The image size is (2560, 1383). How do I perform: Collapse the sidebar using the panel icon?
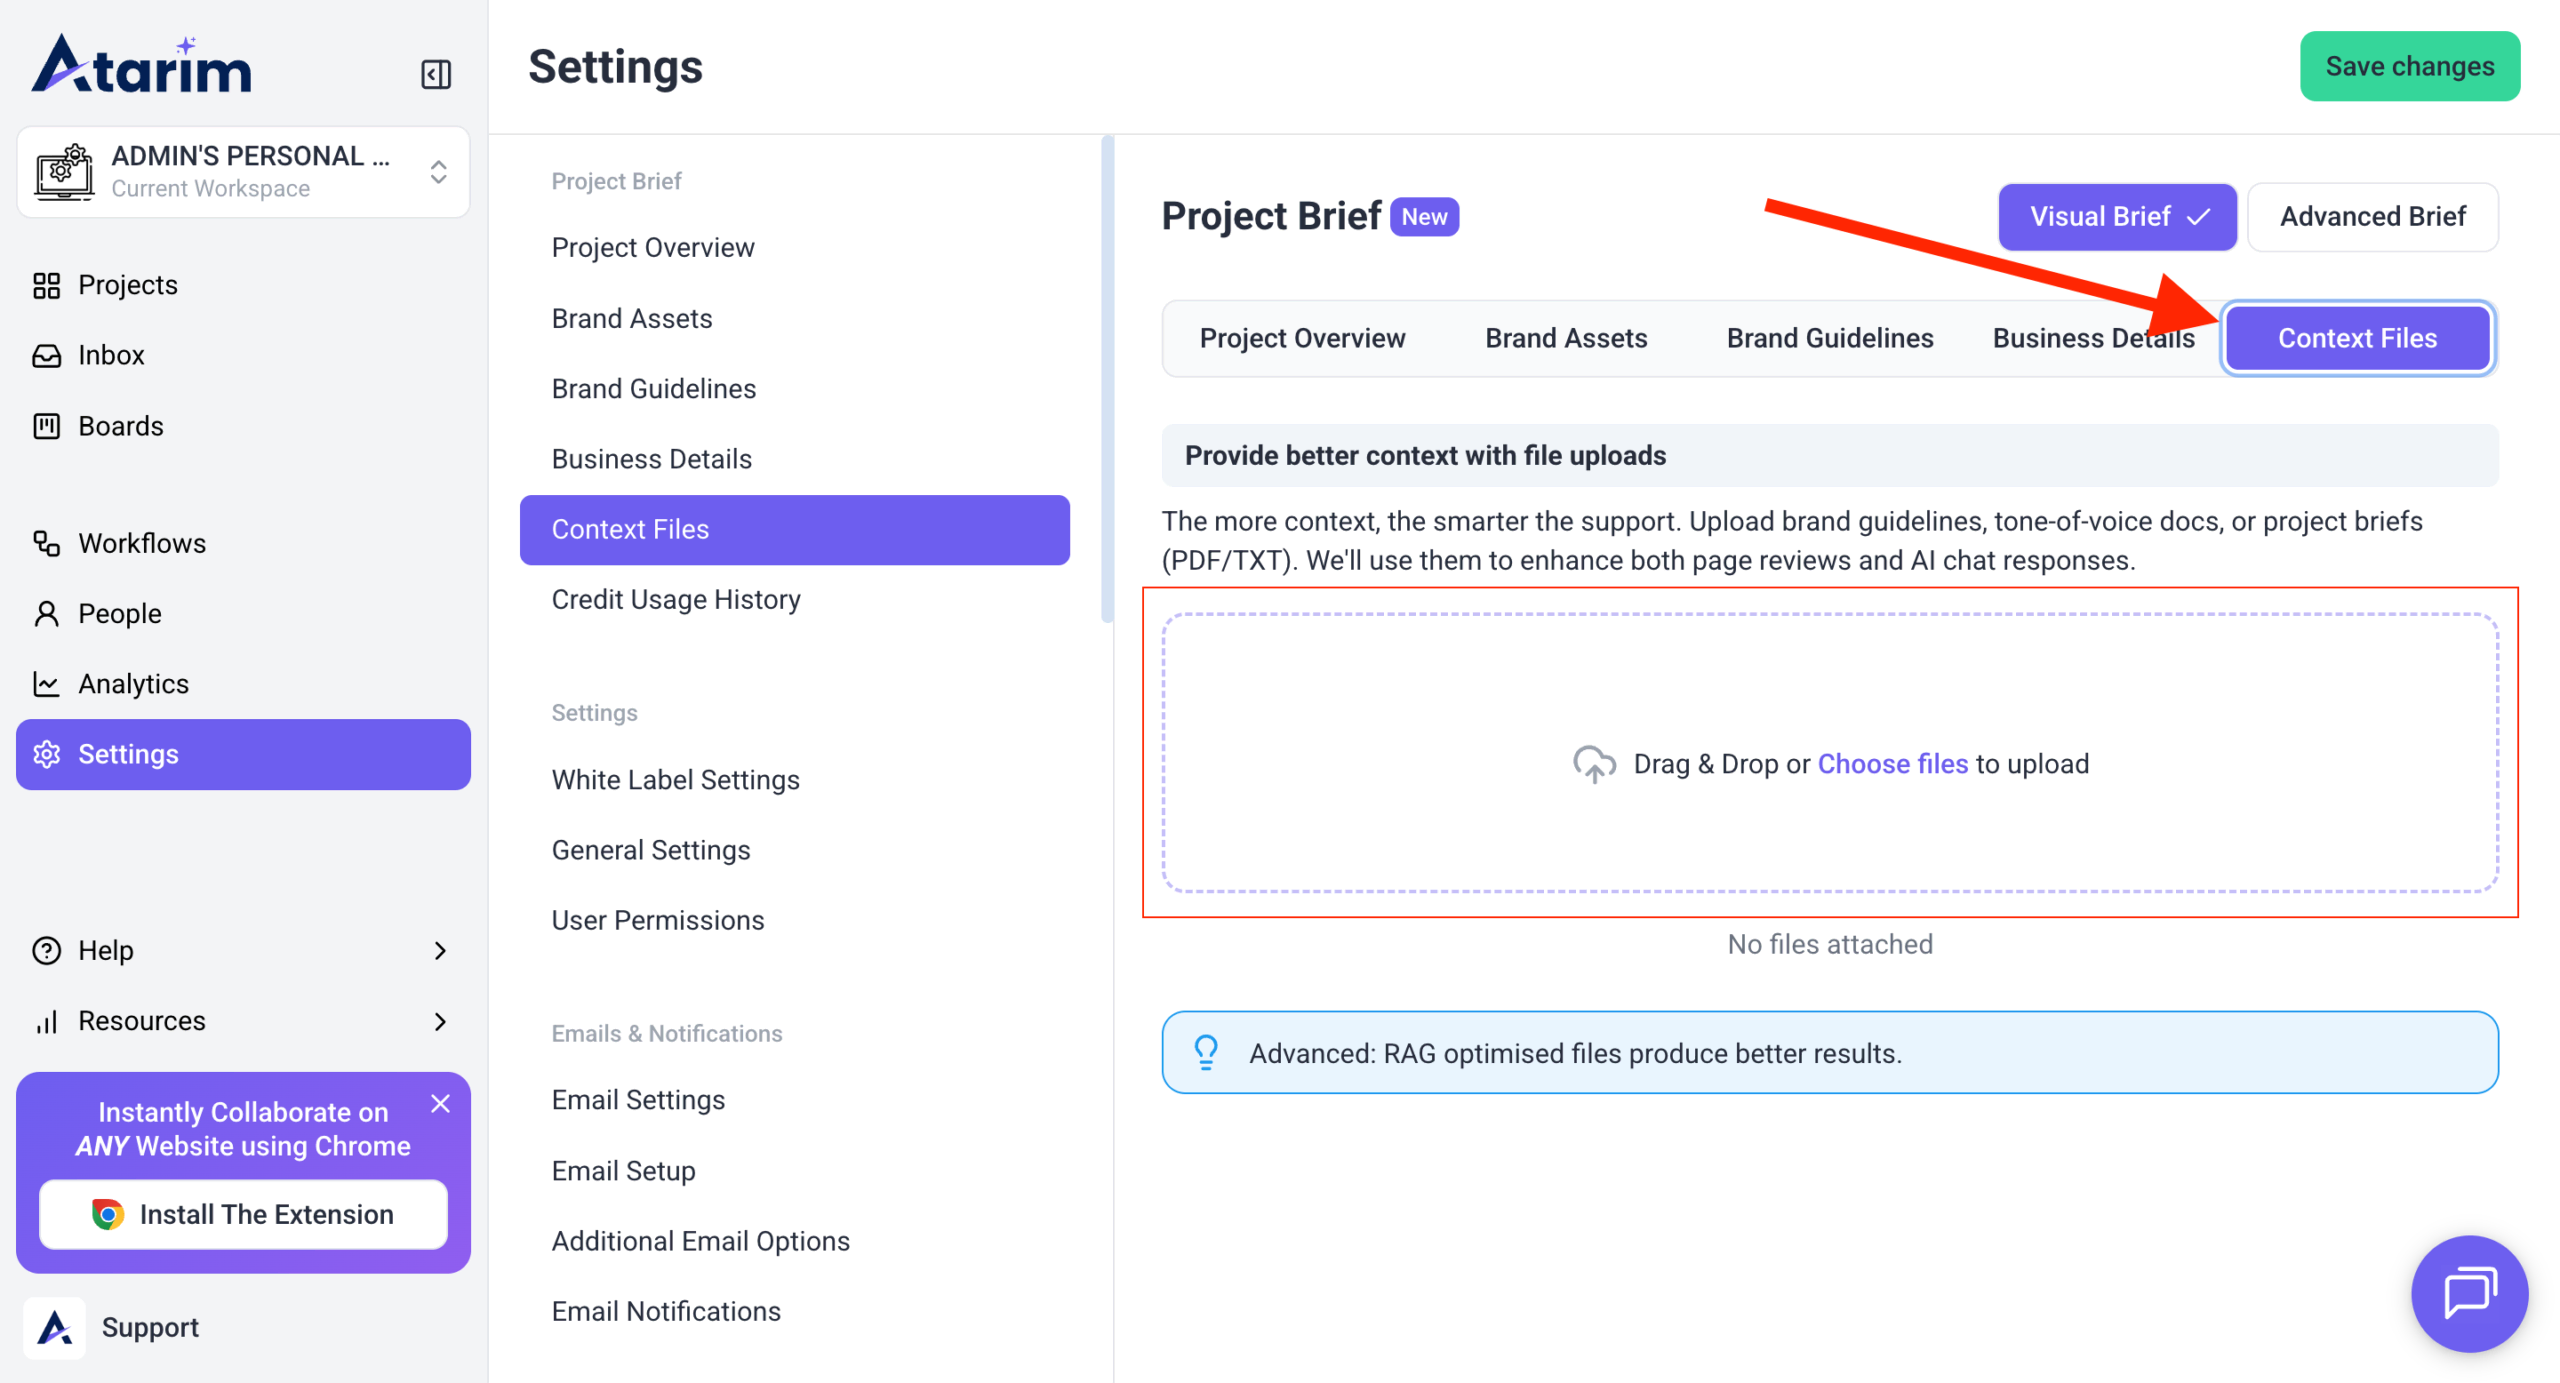[x=435, y=74]
